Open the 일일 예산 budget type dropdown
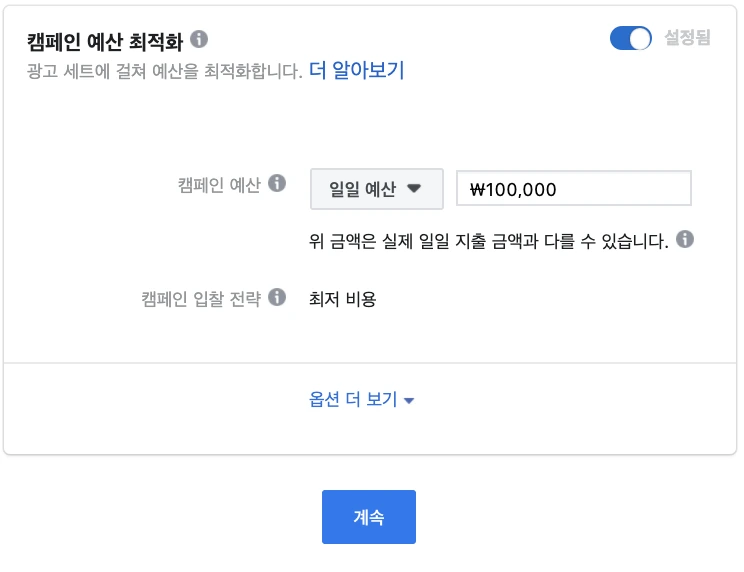 tap(377, 189)
